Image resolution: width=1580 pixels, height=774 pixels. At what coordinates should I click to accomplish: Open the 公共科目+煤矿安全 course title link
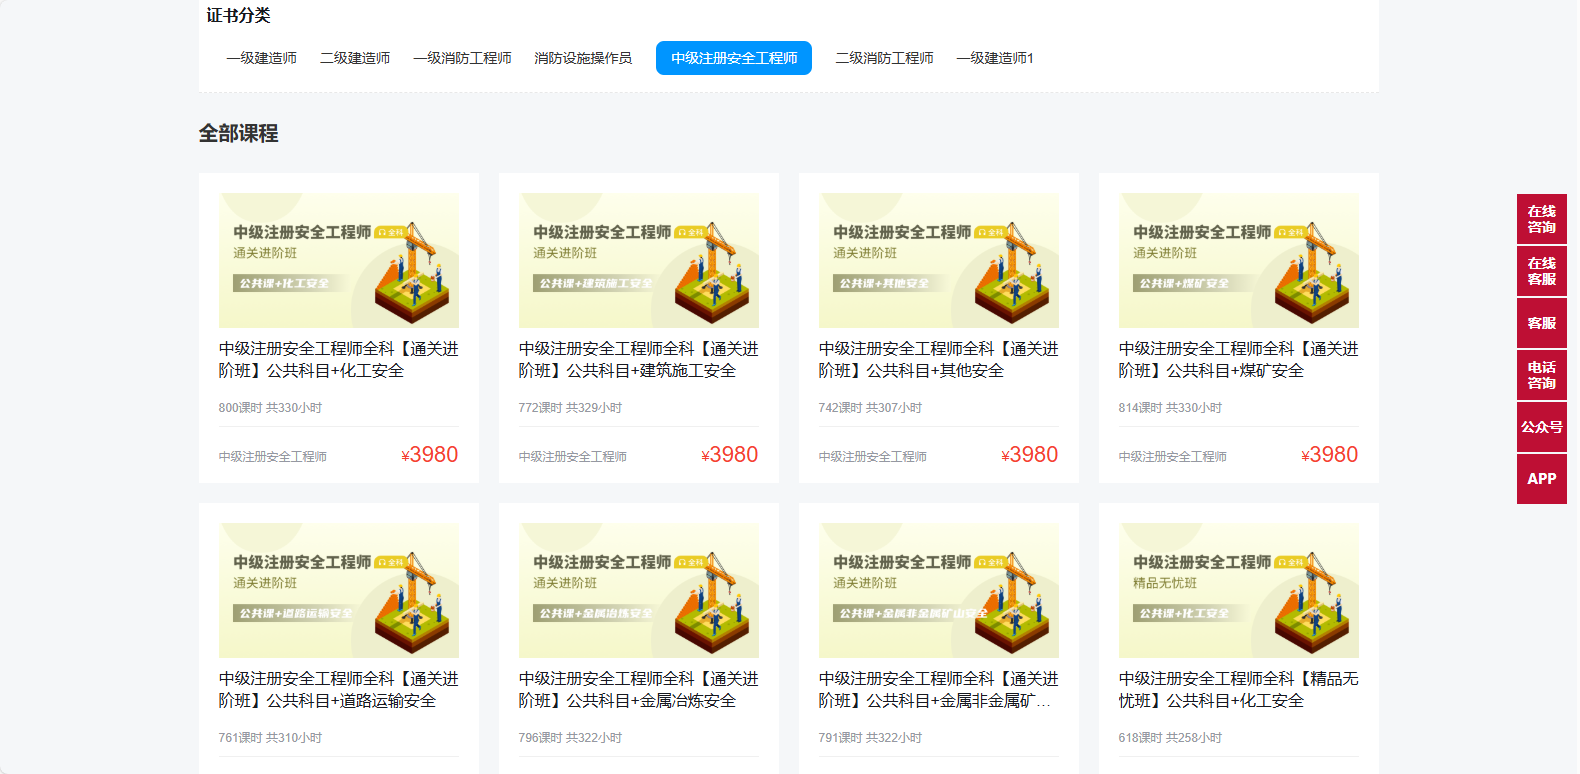(x=1238, y=360)
